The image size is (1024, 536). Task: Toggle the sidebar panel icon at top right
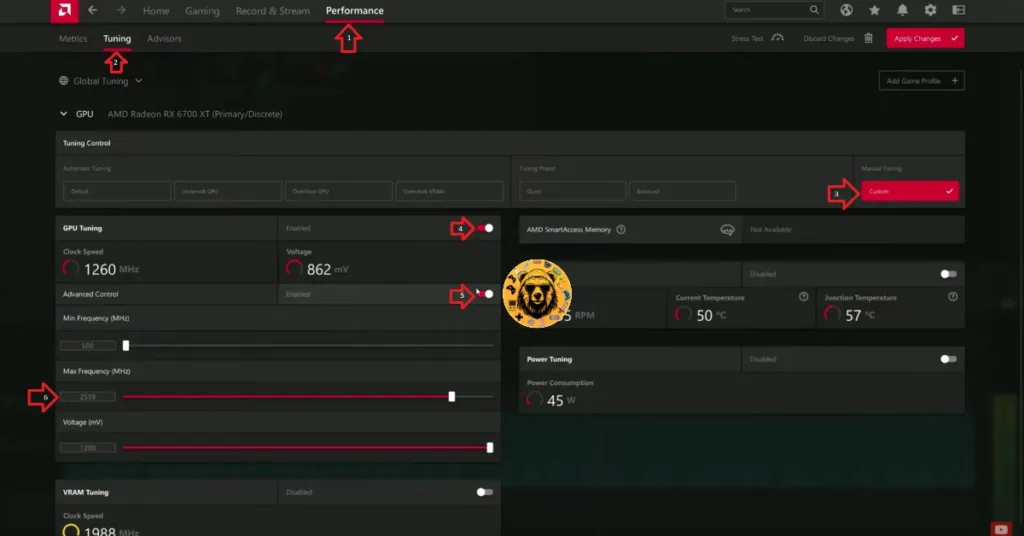coord(959,10)
